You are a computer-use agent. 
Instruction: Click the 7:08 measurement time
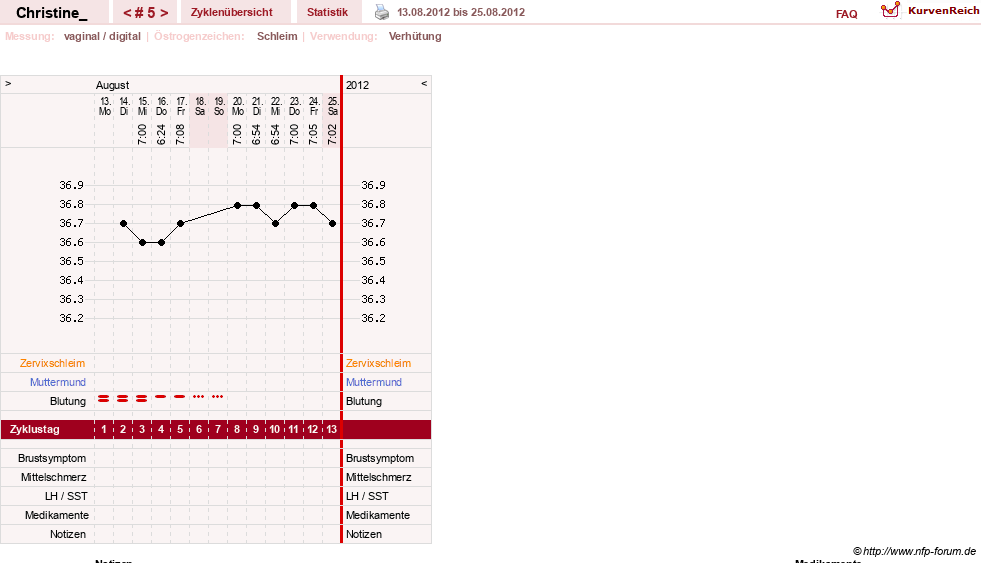click(180, 134)
